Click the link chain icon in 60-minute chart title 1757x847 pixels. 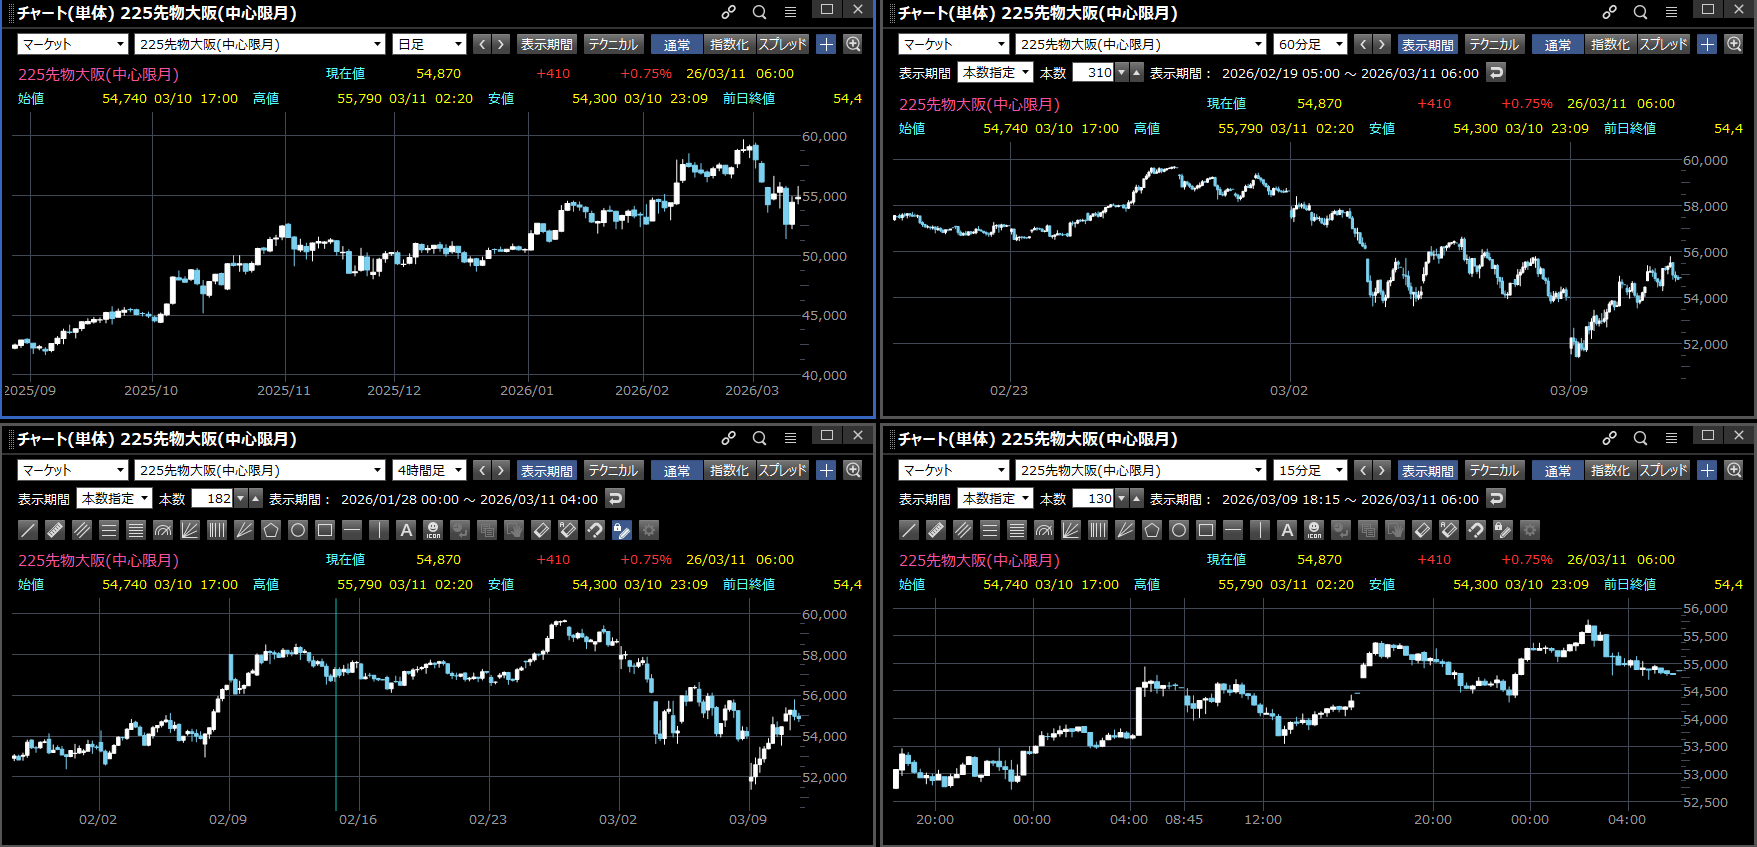(x=1609, y=12)
